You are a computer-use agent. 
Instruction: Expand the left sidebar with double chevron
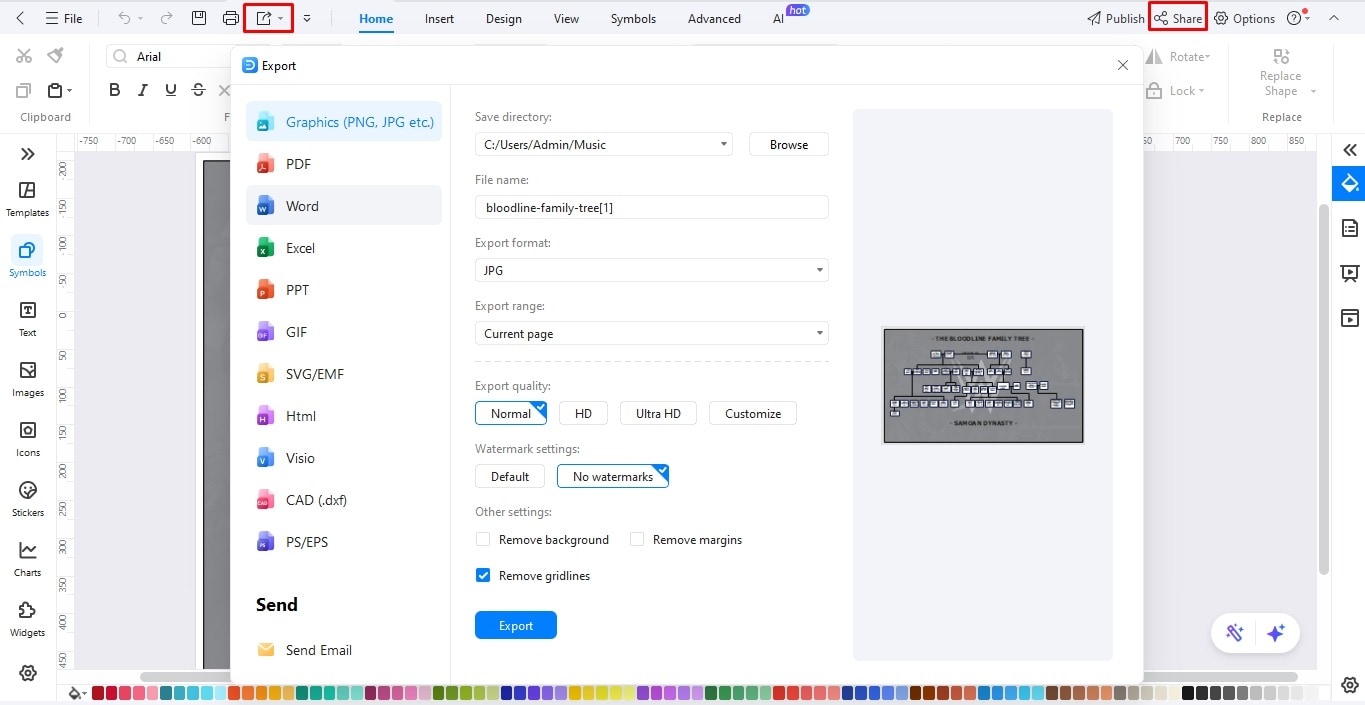coord(27,154)
